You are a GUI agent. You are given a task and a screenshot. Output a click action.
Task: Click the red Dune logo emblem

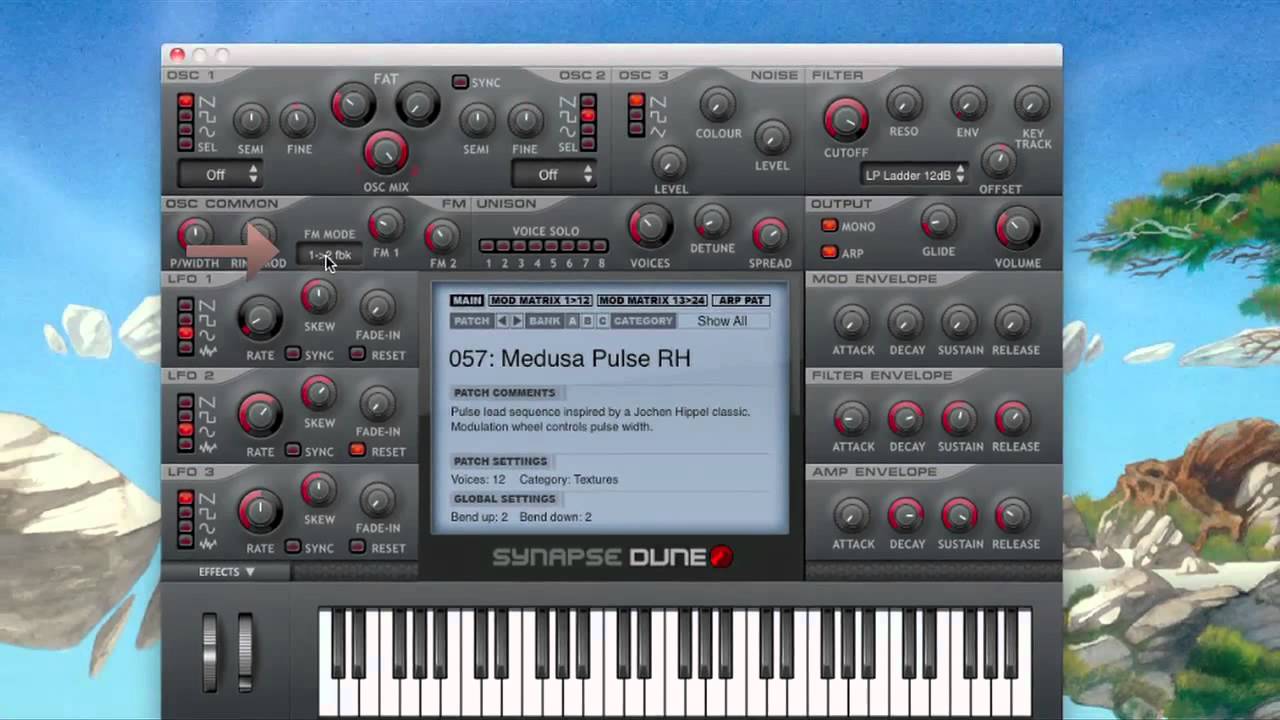[x=722, y=557]
